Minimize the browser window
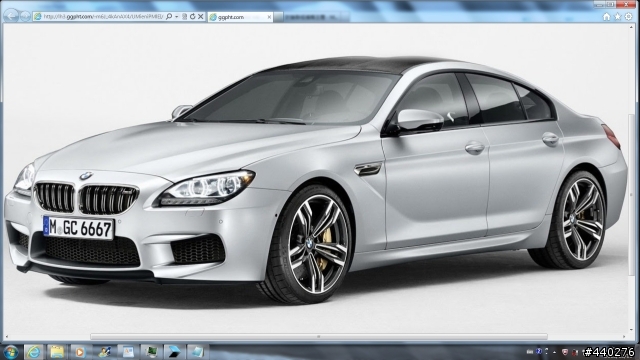Viewport: 640px width, 360px height. [599, 4]
